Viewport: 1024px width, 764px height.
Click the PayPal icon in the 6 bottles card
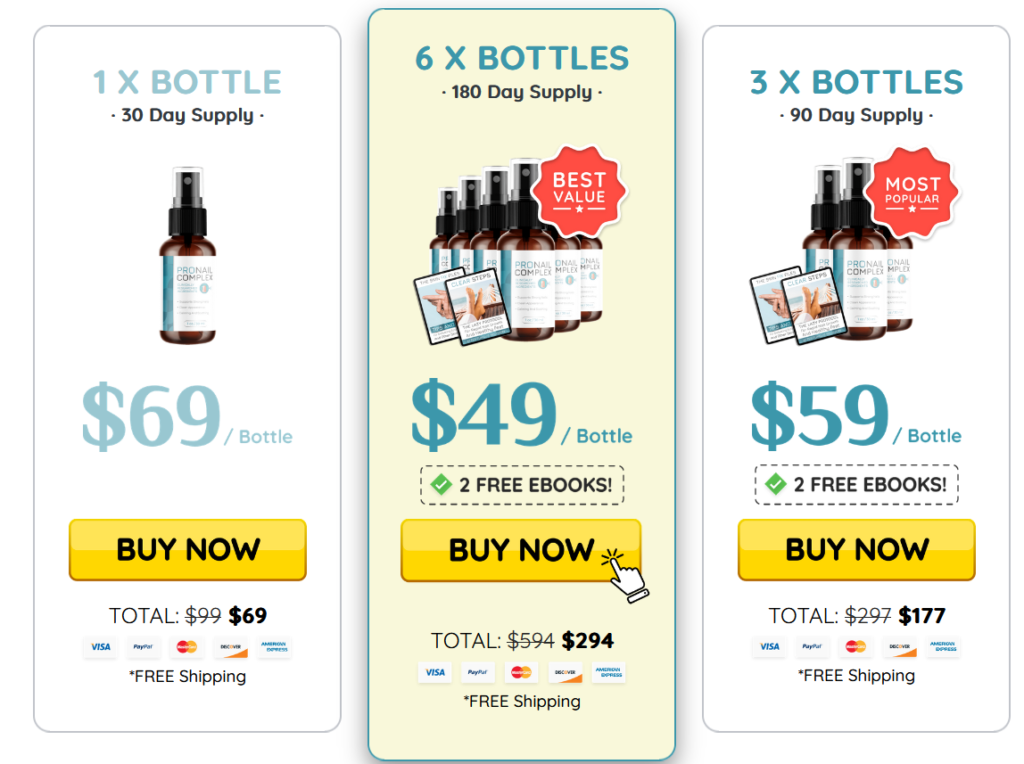pos(477,672)
